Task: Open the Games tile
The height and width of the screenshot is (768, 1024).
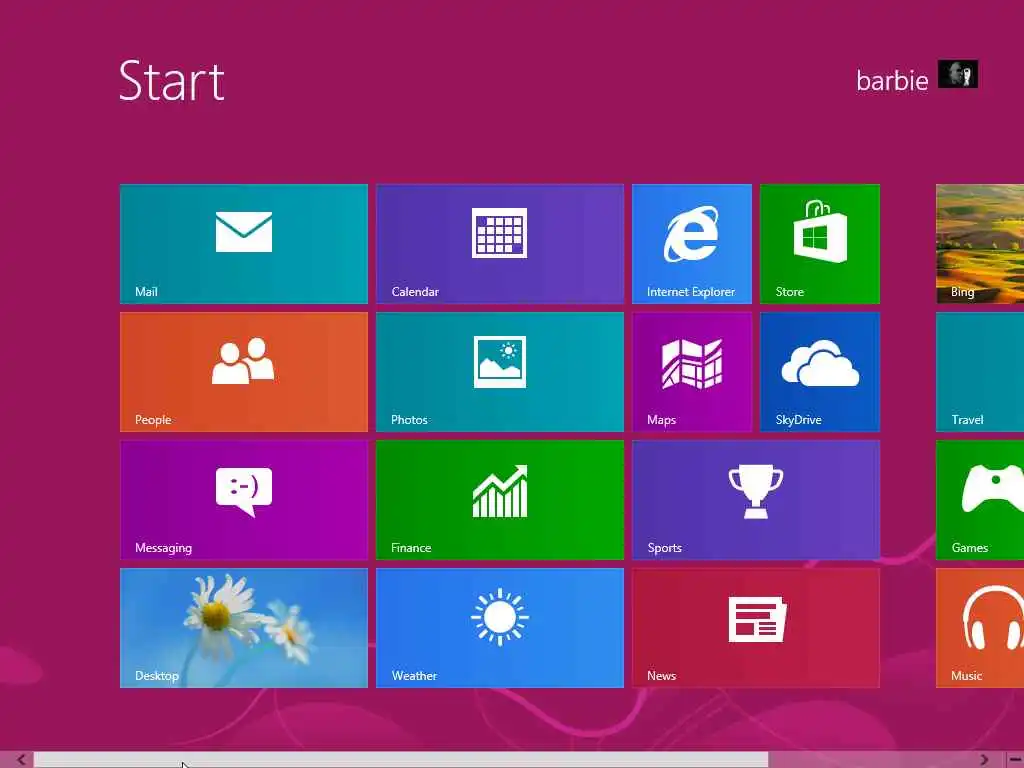Action: (x=980, y=500)
